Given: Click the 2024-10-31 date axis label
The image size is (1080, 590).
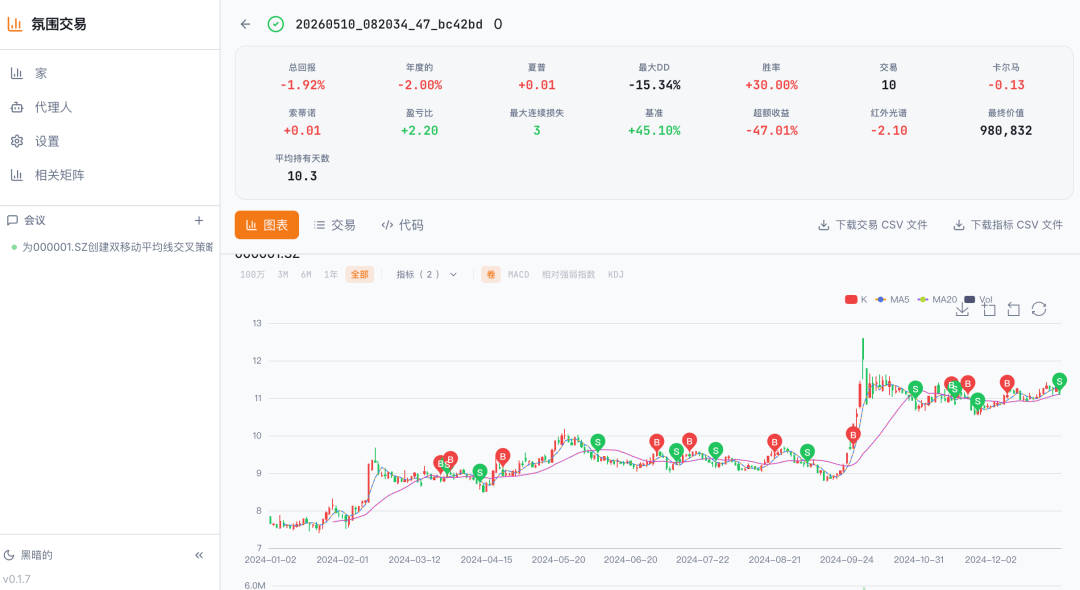Looking at the screenshot, I should coord(918,560).
